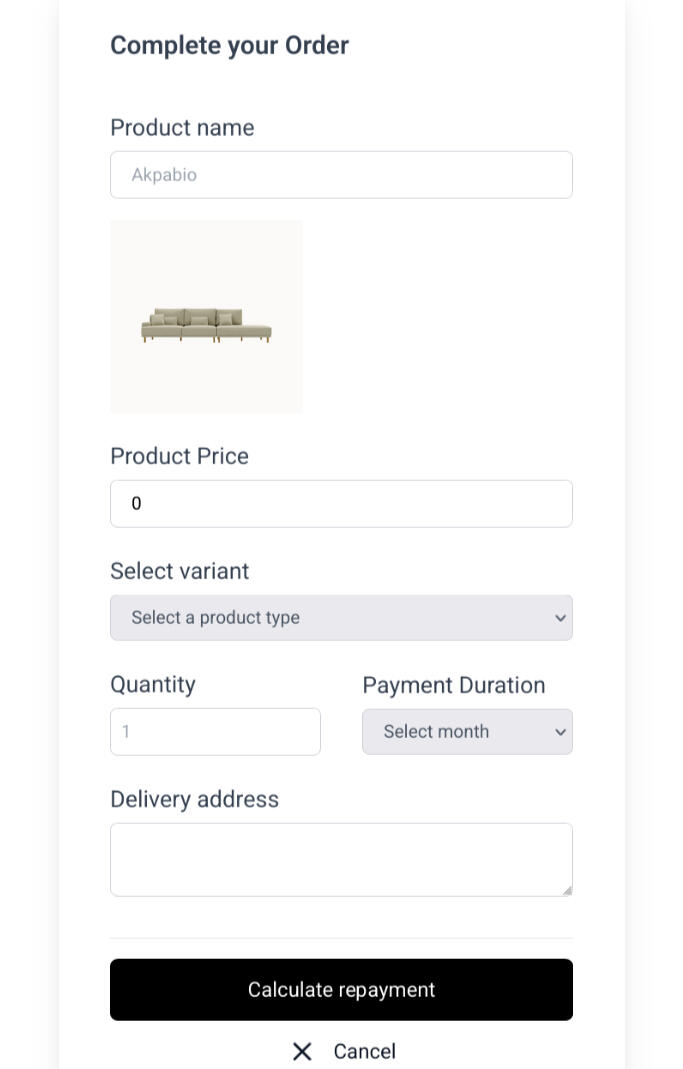Open the Payment Duration month dropdown
Screen dimensions: 683x1069
(x=466, y=732)
